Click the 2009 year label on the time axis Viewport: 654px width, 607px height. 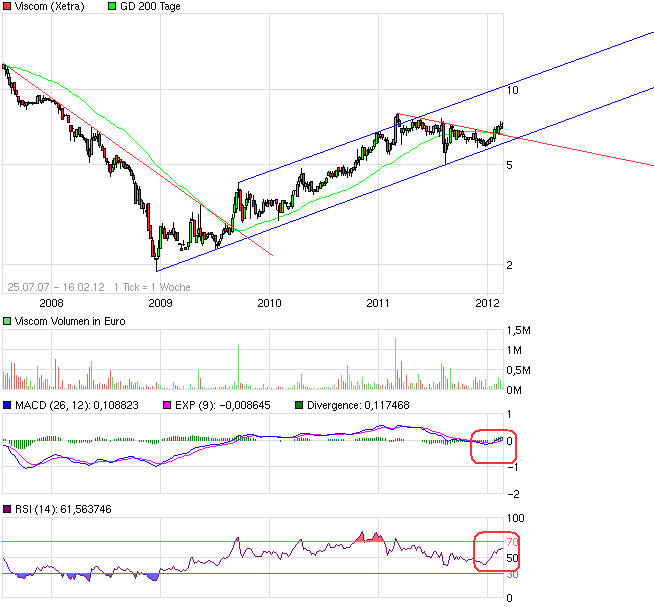tap(159, 302)
